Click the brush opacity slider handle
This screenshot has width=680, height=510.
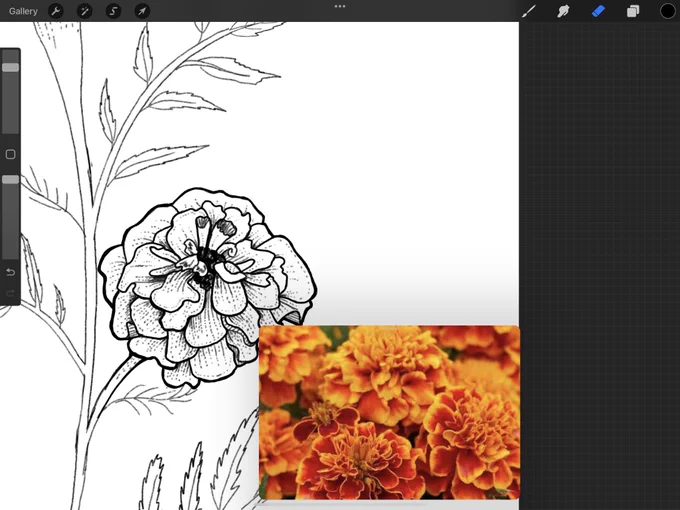click(x=10, y=180)
